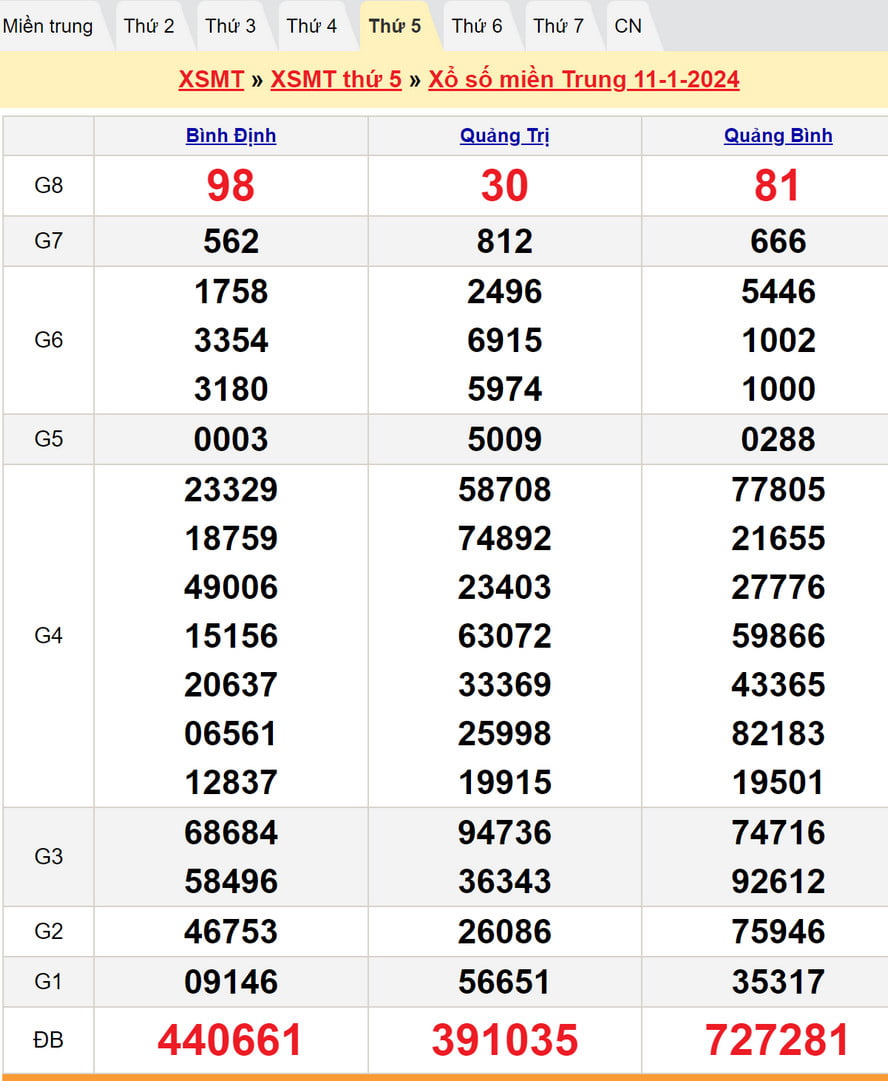Click the special prize number 391035
This screenshot has height=1081, width=888.
tap(505, 1040)
